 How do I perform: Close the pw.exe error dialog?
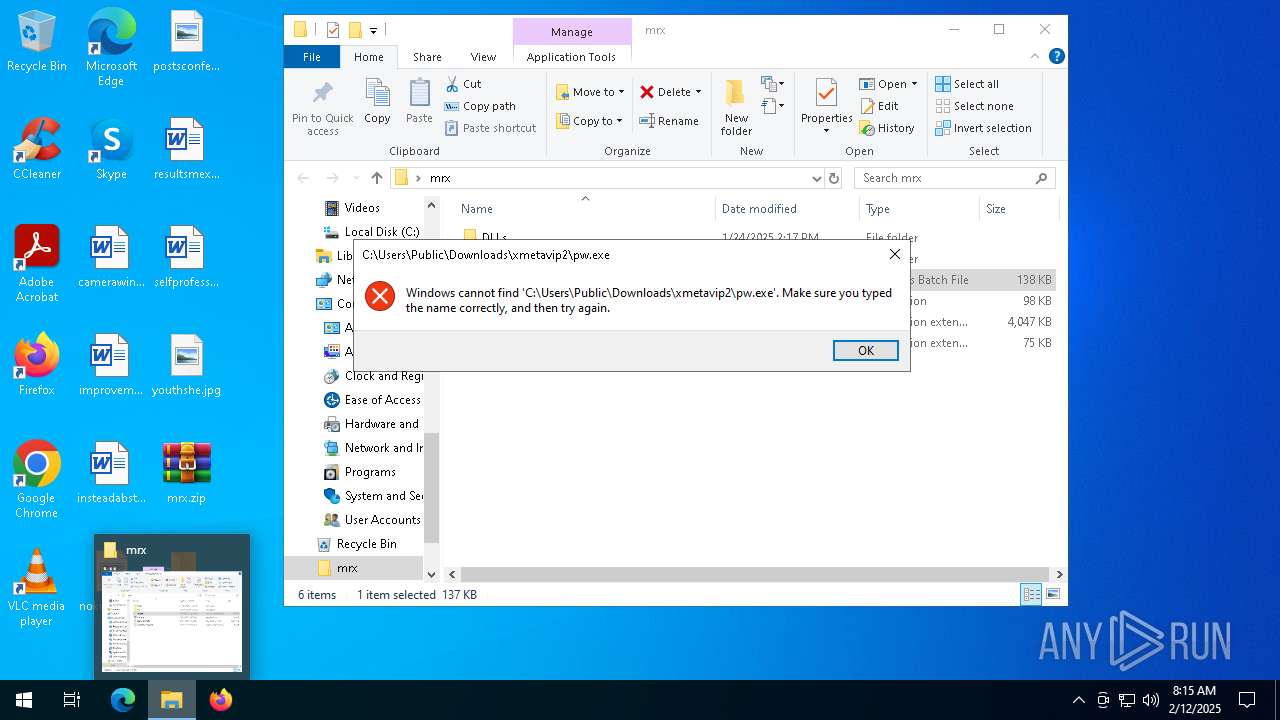coord(894,254)
